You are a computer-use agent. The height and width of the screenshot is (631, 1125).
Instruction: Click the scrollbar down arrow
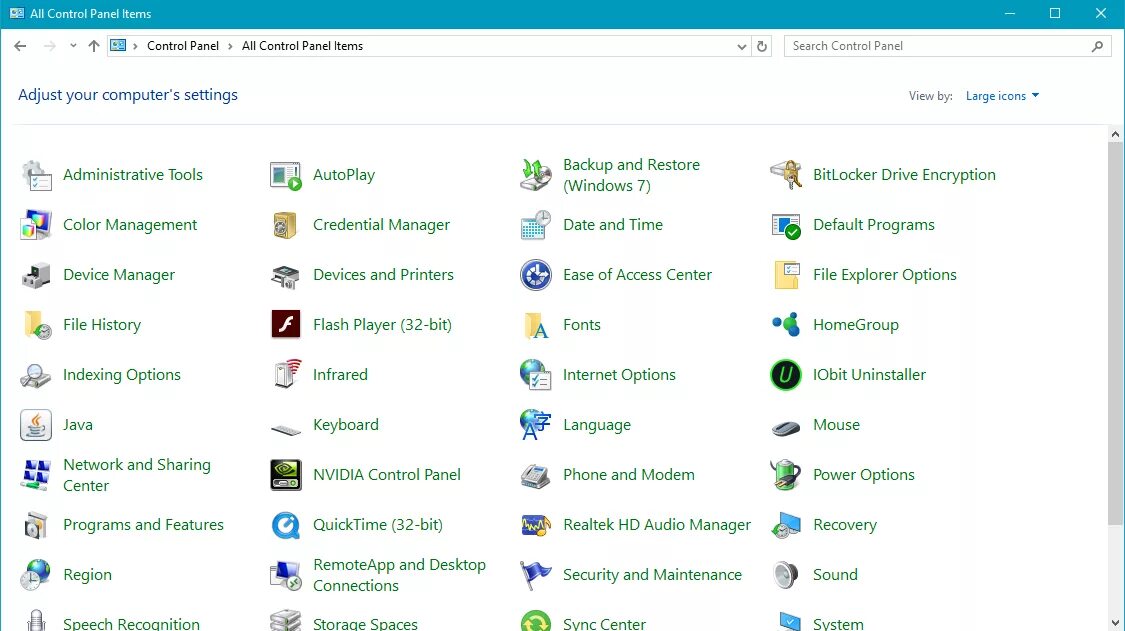click(1115, 623)
